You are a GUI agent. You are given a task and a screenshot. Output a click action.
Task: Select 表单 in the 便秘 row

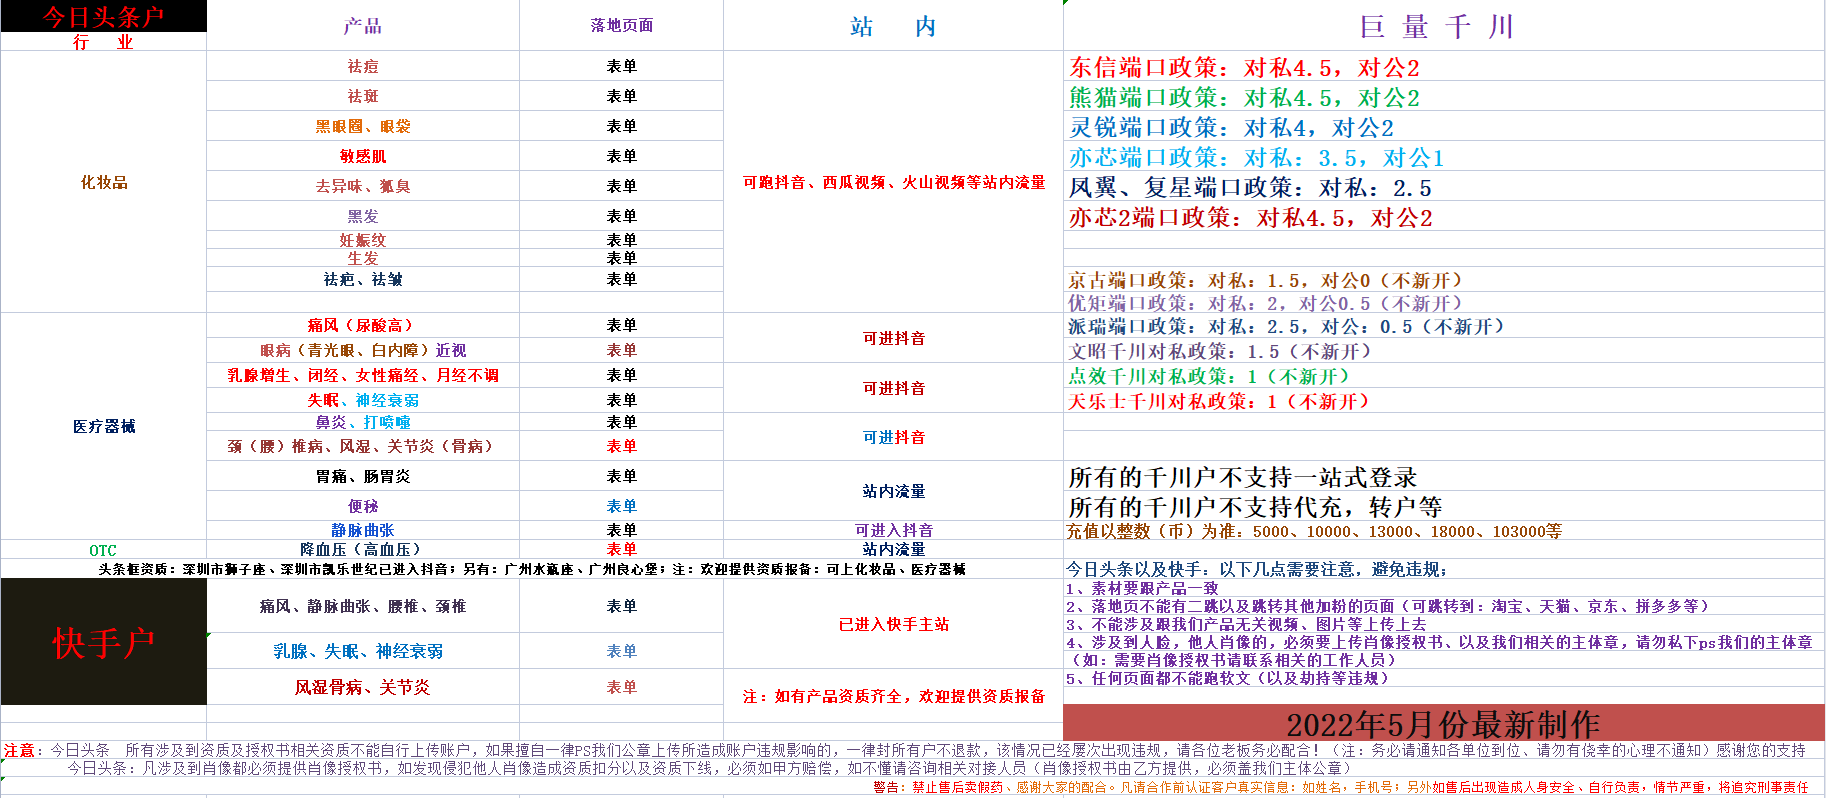click(x=621, y=506)
